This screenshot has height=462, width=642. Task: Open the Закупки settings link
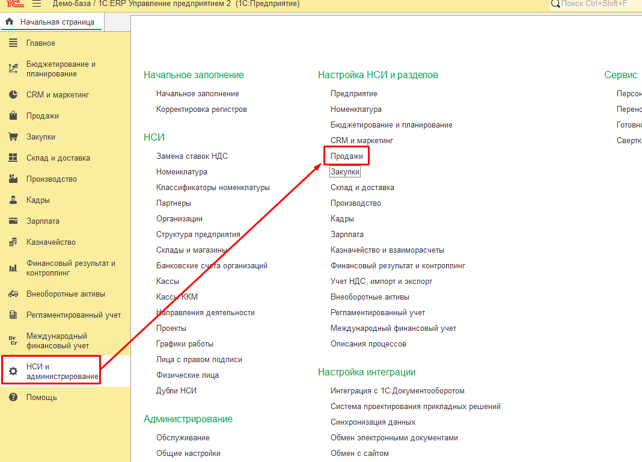click(345, 172)
